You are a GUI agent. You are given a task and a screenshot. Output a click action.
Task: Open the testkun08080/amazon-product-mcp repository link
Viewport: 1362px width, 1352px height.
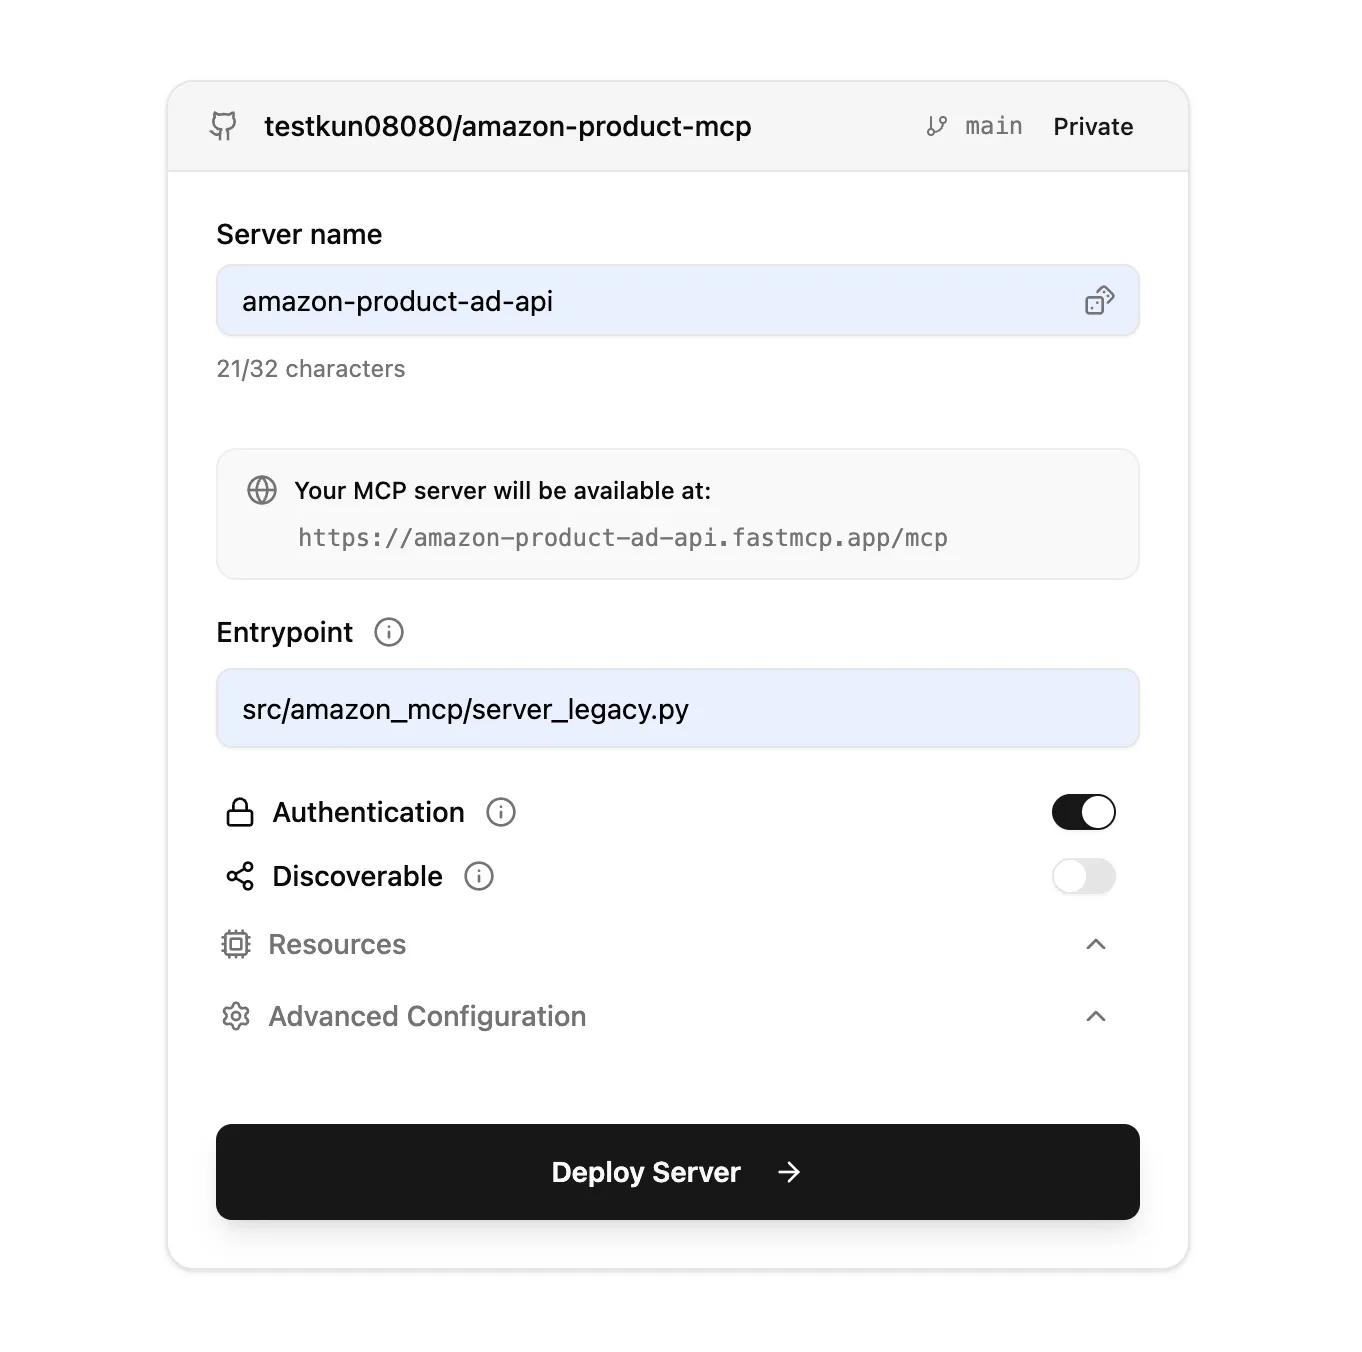point(507,126)
